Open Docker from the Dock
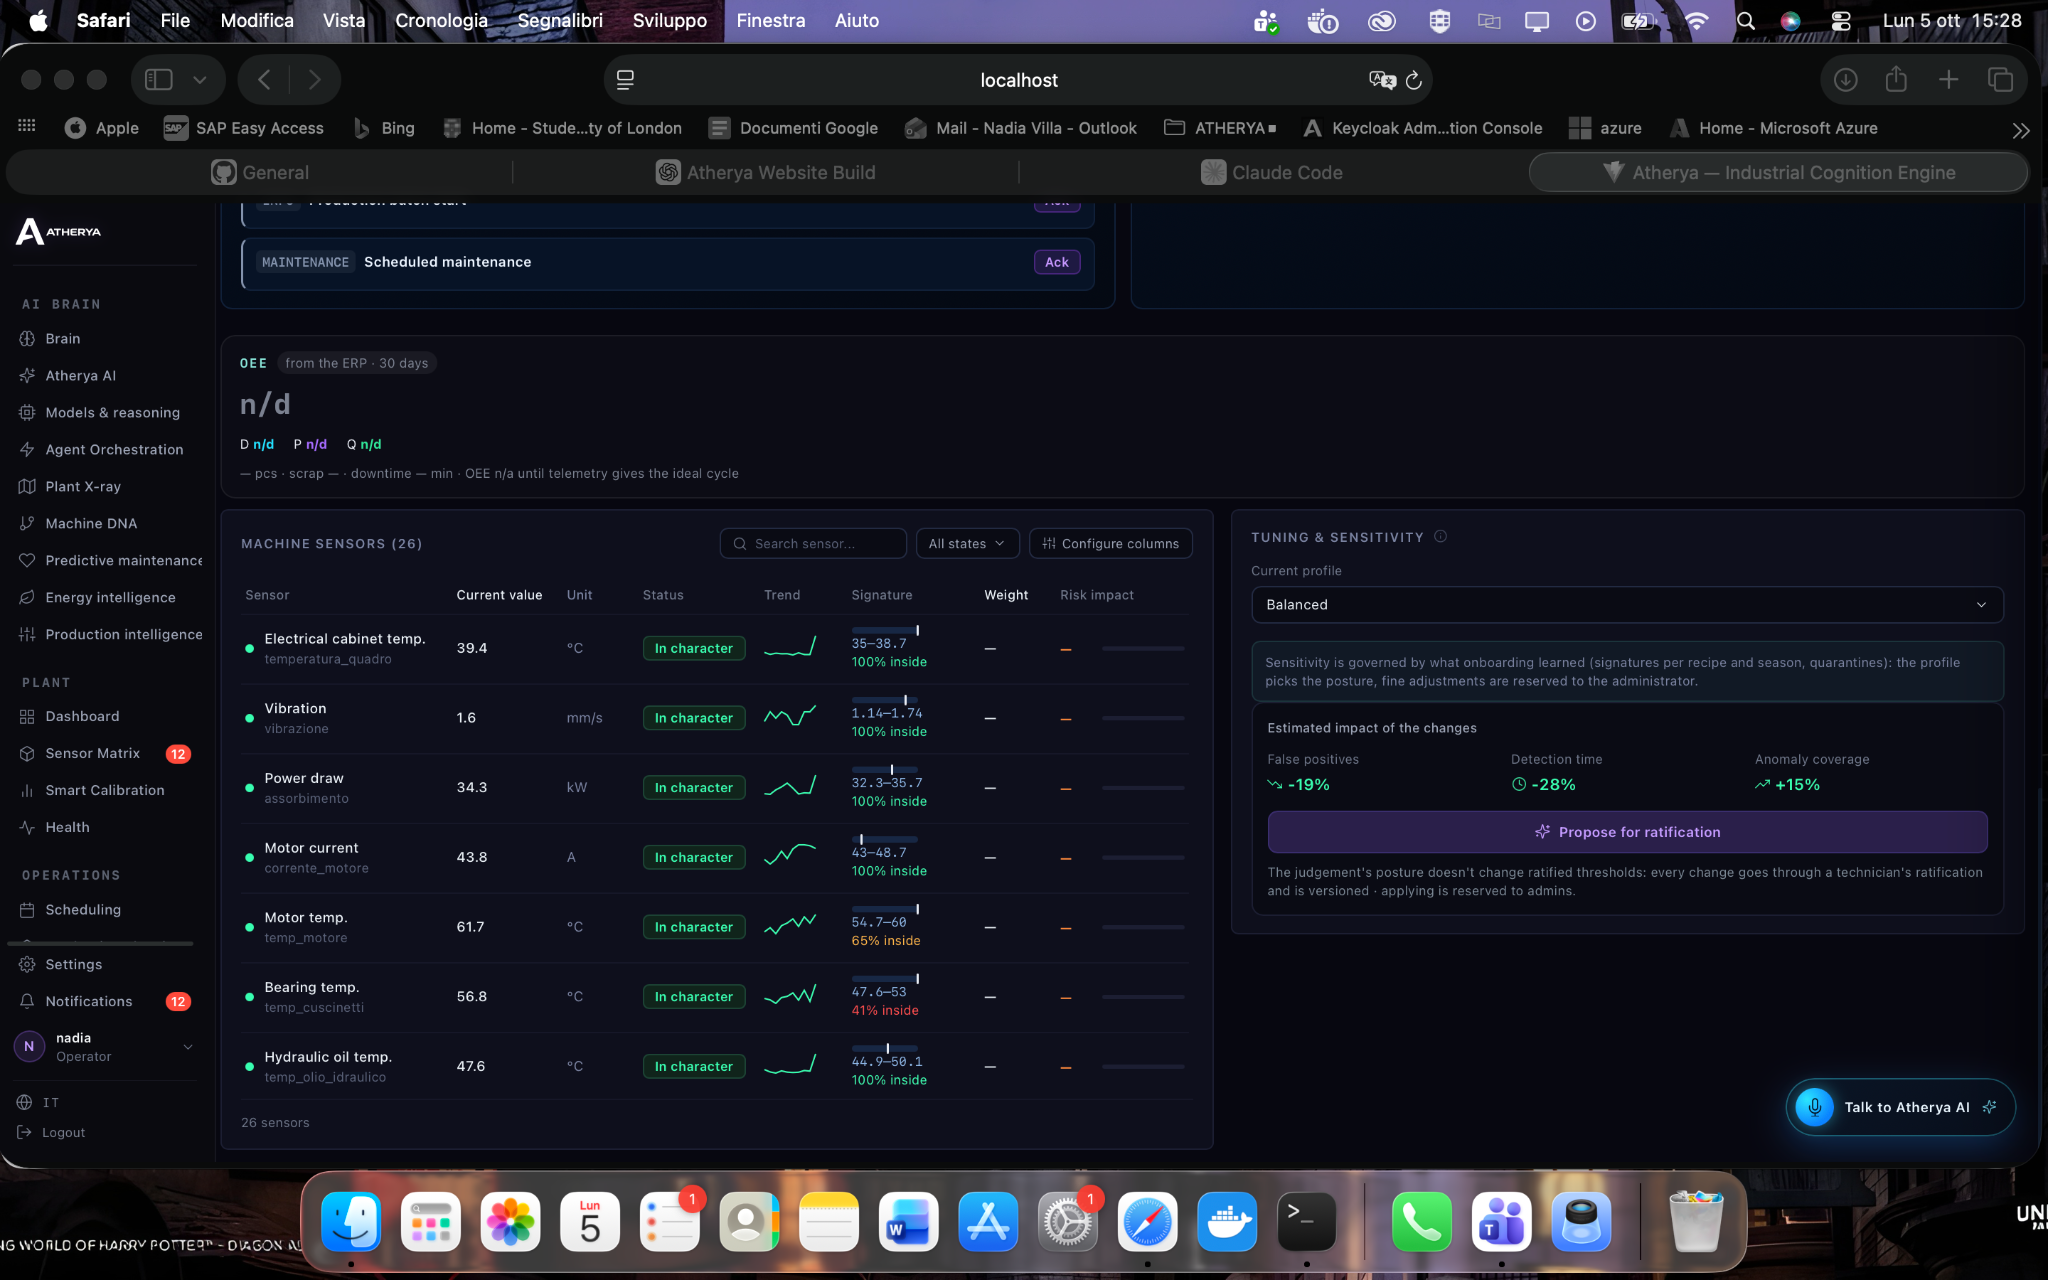 coord(1227,1221)
